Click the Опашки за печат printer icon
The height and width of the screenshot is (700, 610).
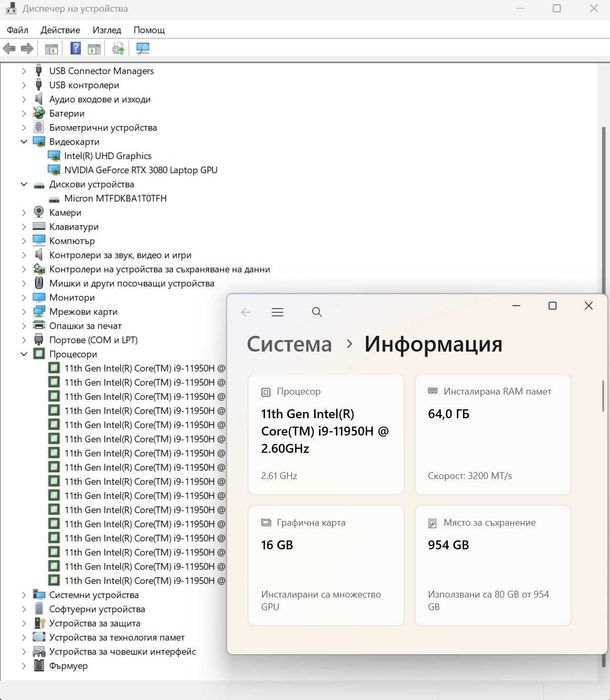point(39,325)
